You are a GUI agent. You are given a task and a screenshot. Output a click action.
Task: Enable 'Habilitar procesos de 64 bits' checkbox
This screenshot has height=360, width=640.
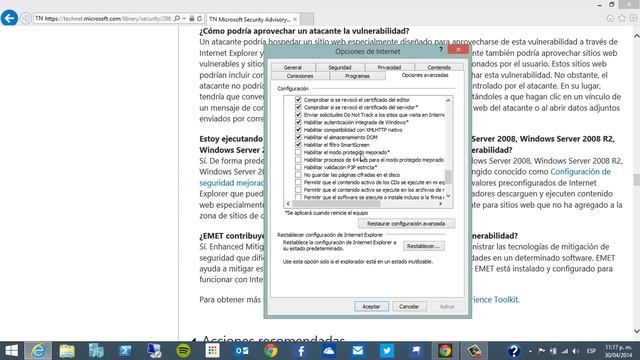[298, 160]
